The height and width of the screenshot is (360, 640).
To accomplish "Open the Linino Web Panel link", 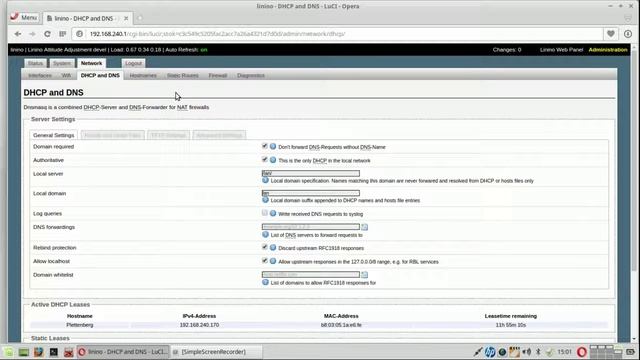I will (x=561, y=50).
